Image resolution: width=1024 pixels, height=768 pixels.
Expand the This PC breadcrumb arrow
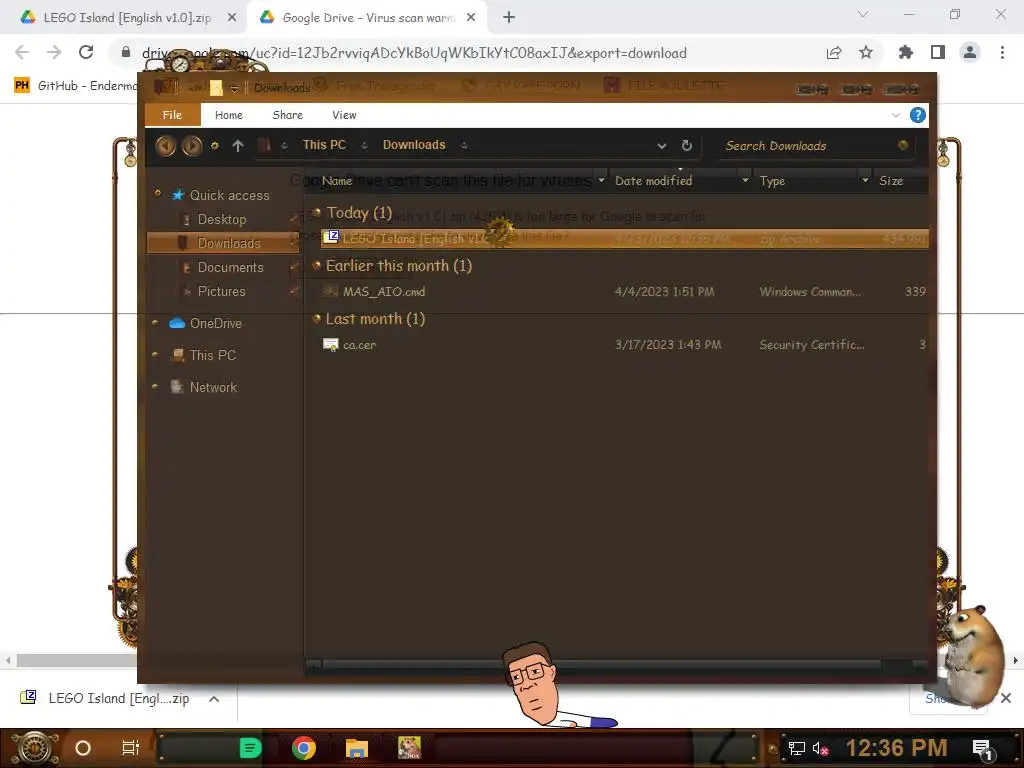(x=364, y=146)
